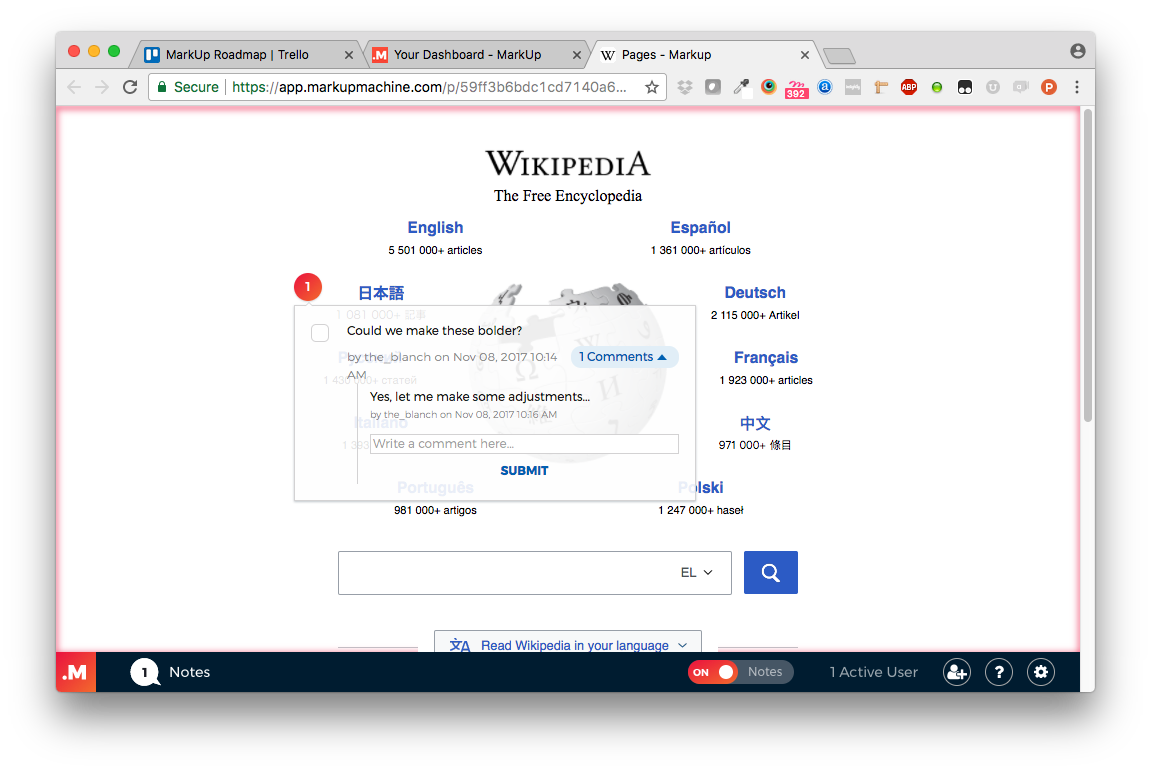Image resolution: width=1151 pixels, height=772 pixels.
Task: Open the Dropbox extension icon
Action: point(684,87)
